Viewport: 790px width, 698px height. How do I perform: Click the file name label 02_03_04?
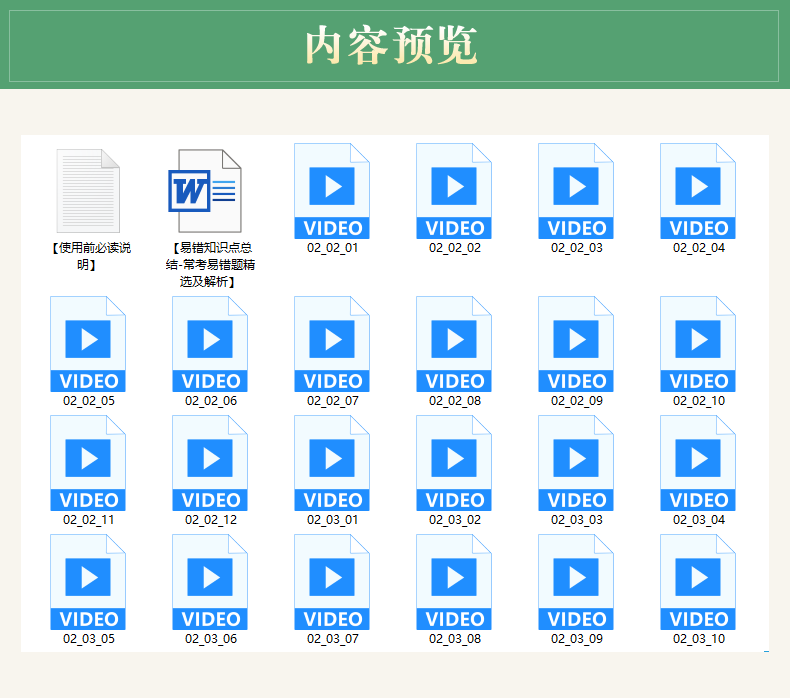click(699, 520)
